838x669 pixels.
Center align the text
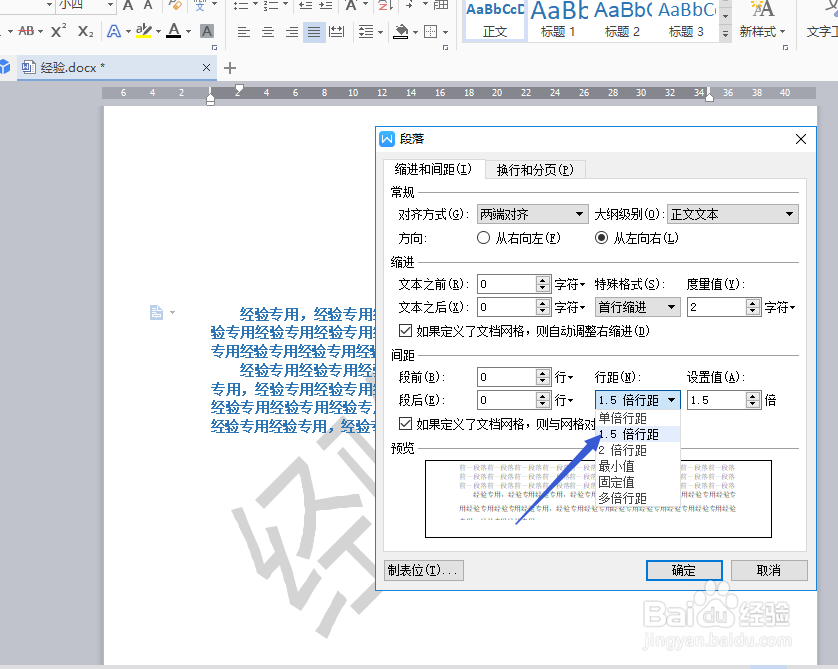coord(268,32)
